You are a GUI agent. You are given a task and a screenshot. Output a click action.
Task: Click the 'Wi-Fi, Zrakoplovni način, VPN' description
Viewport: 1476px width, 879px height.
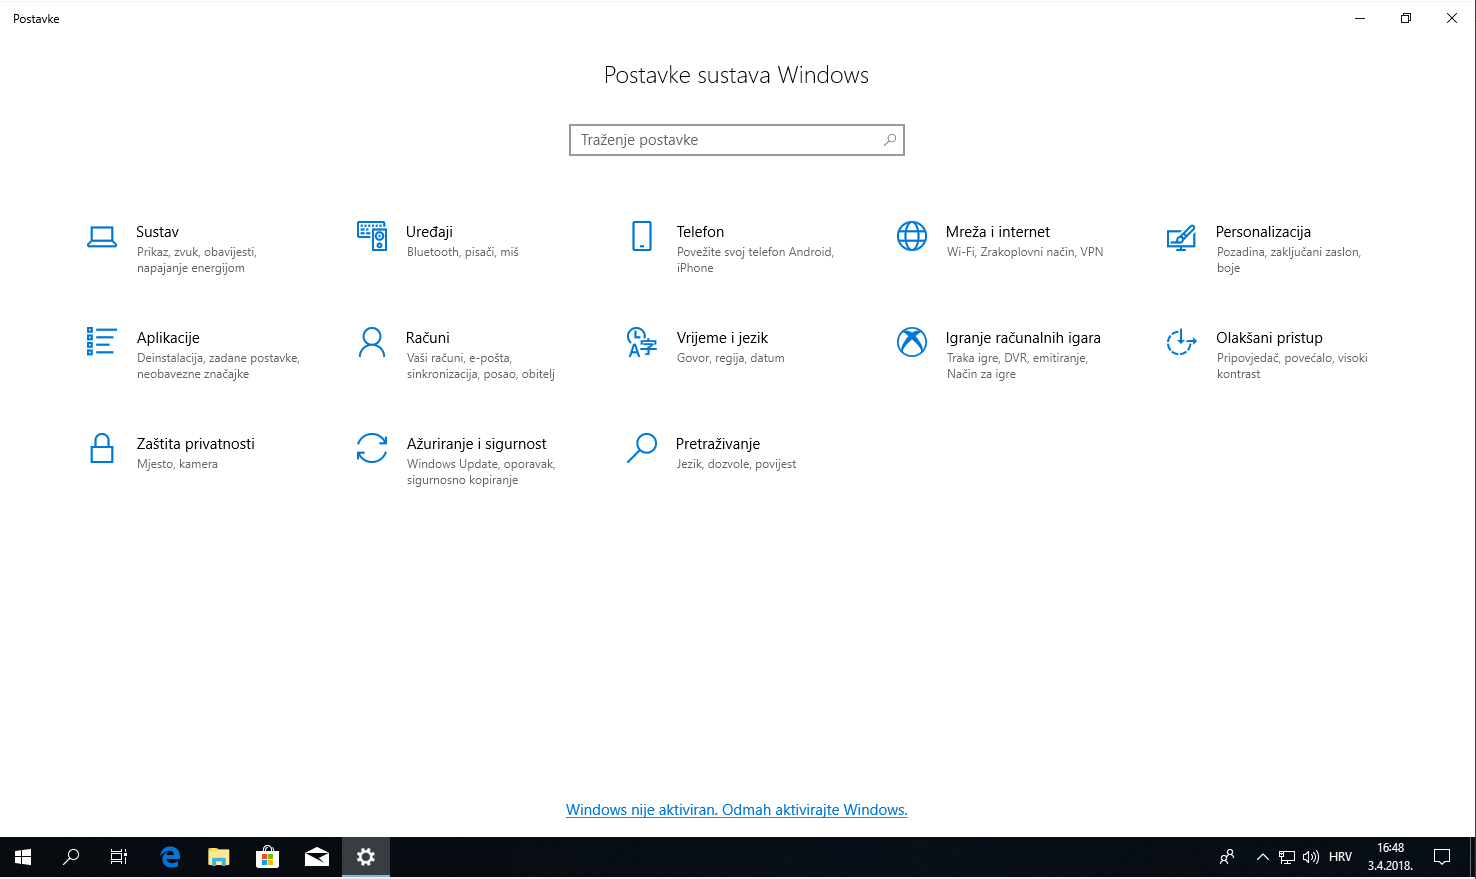click(1025, 252)
